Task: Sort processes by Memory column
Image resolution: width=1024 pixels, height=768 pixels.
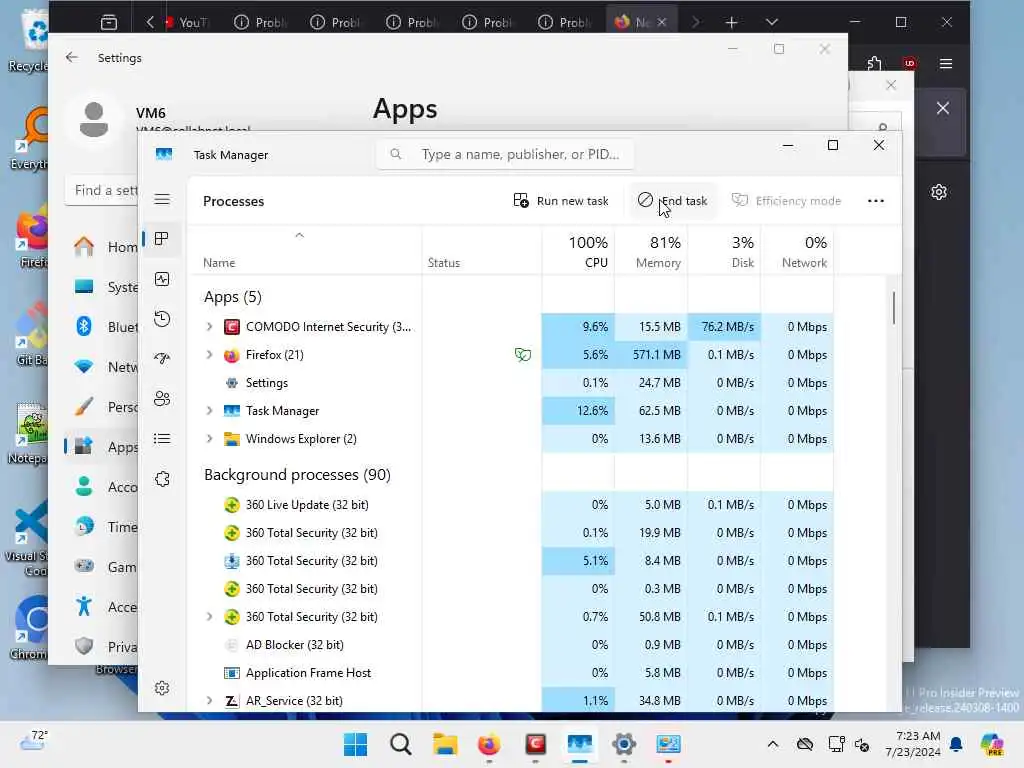Action: [651, 251]
